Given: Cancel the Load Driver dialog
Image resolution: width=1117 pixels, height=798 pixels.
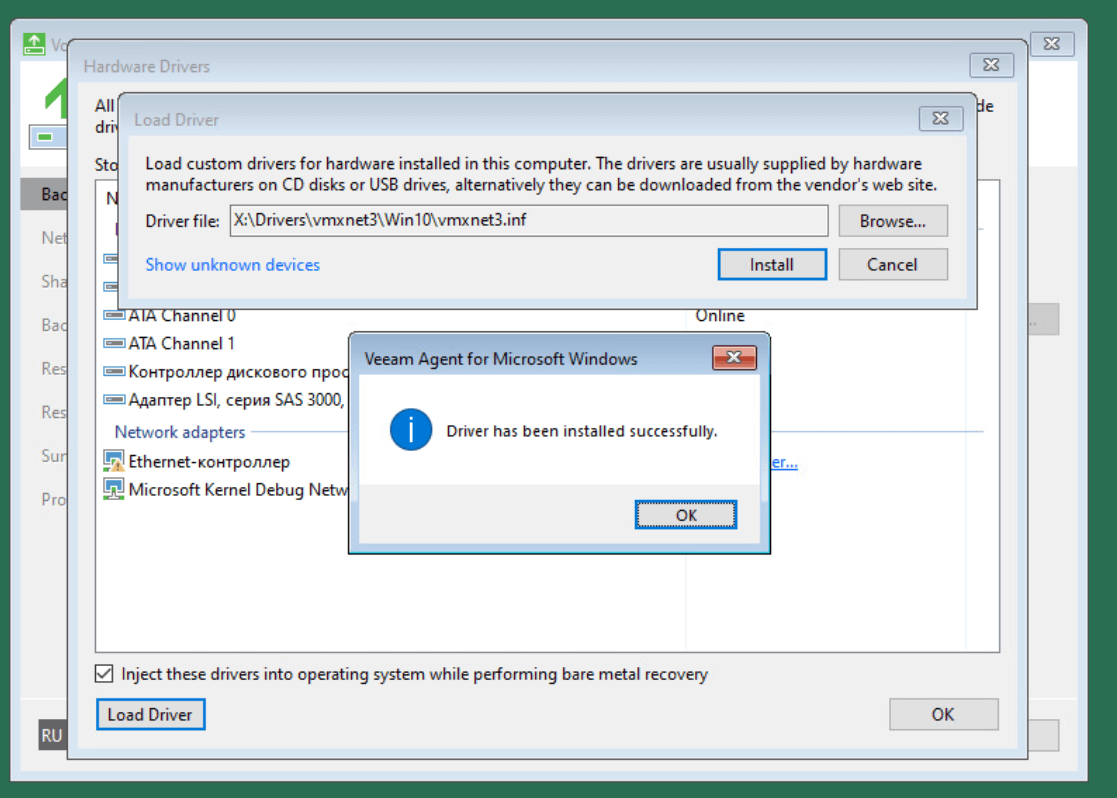Looking at the screenshot, I should click(892, 265).
